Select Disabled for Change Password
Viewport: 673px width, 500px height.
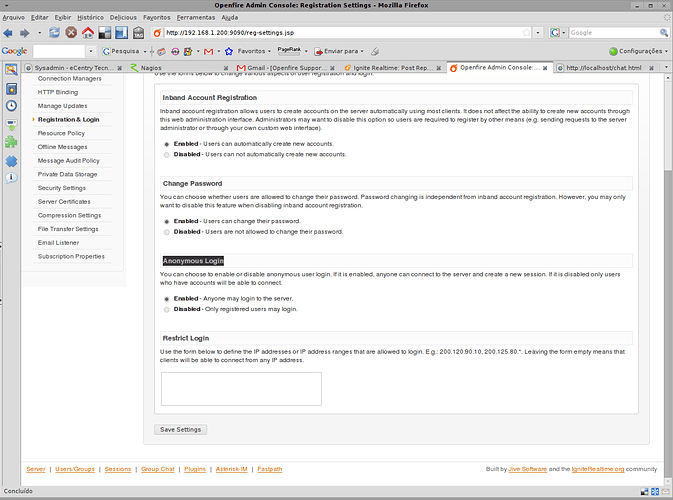pos(167,232)
